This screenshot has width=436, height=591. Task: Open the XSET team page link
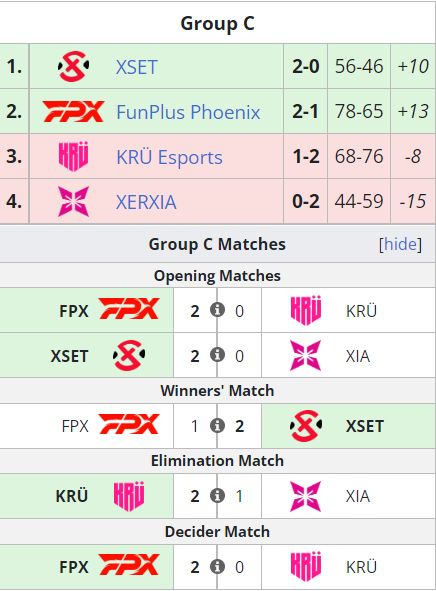137,67
